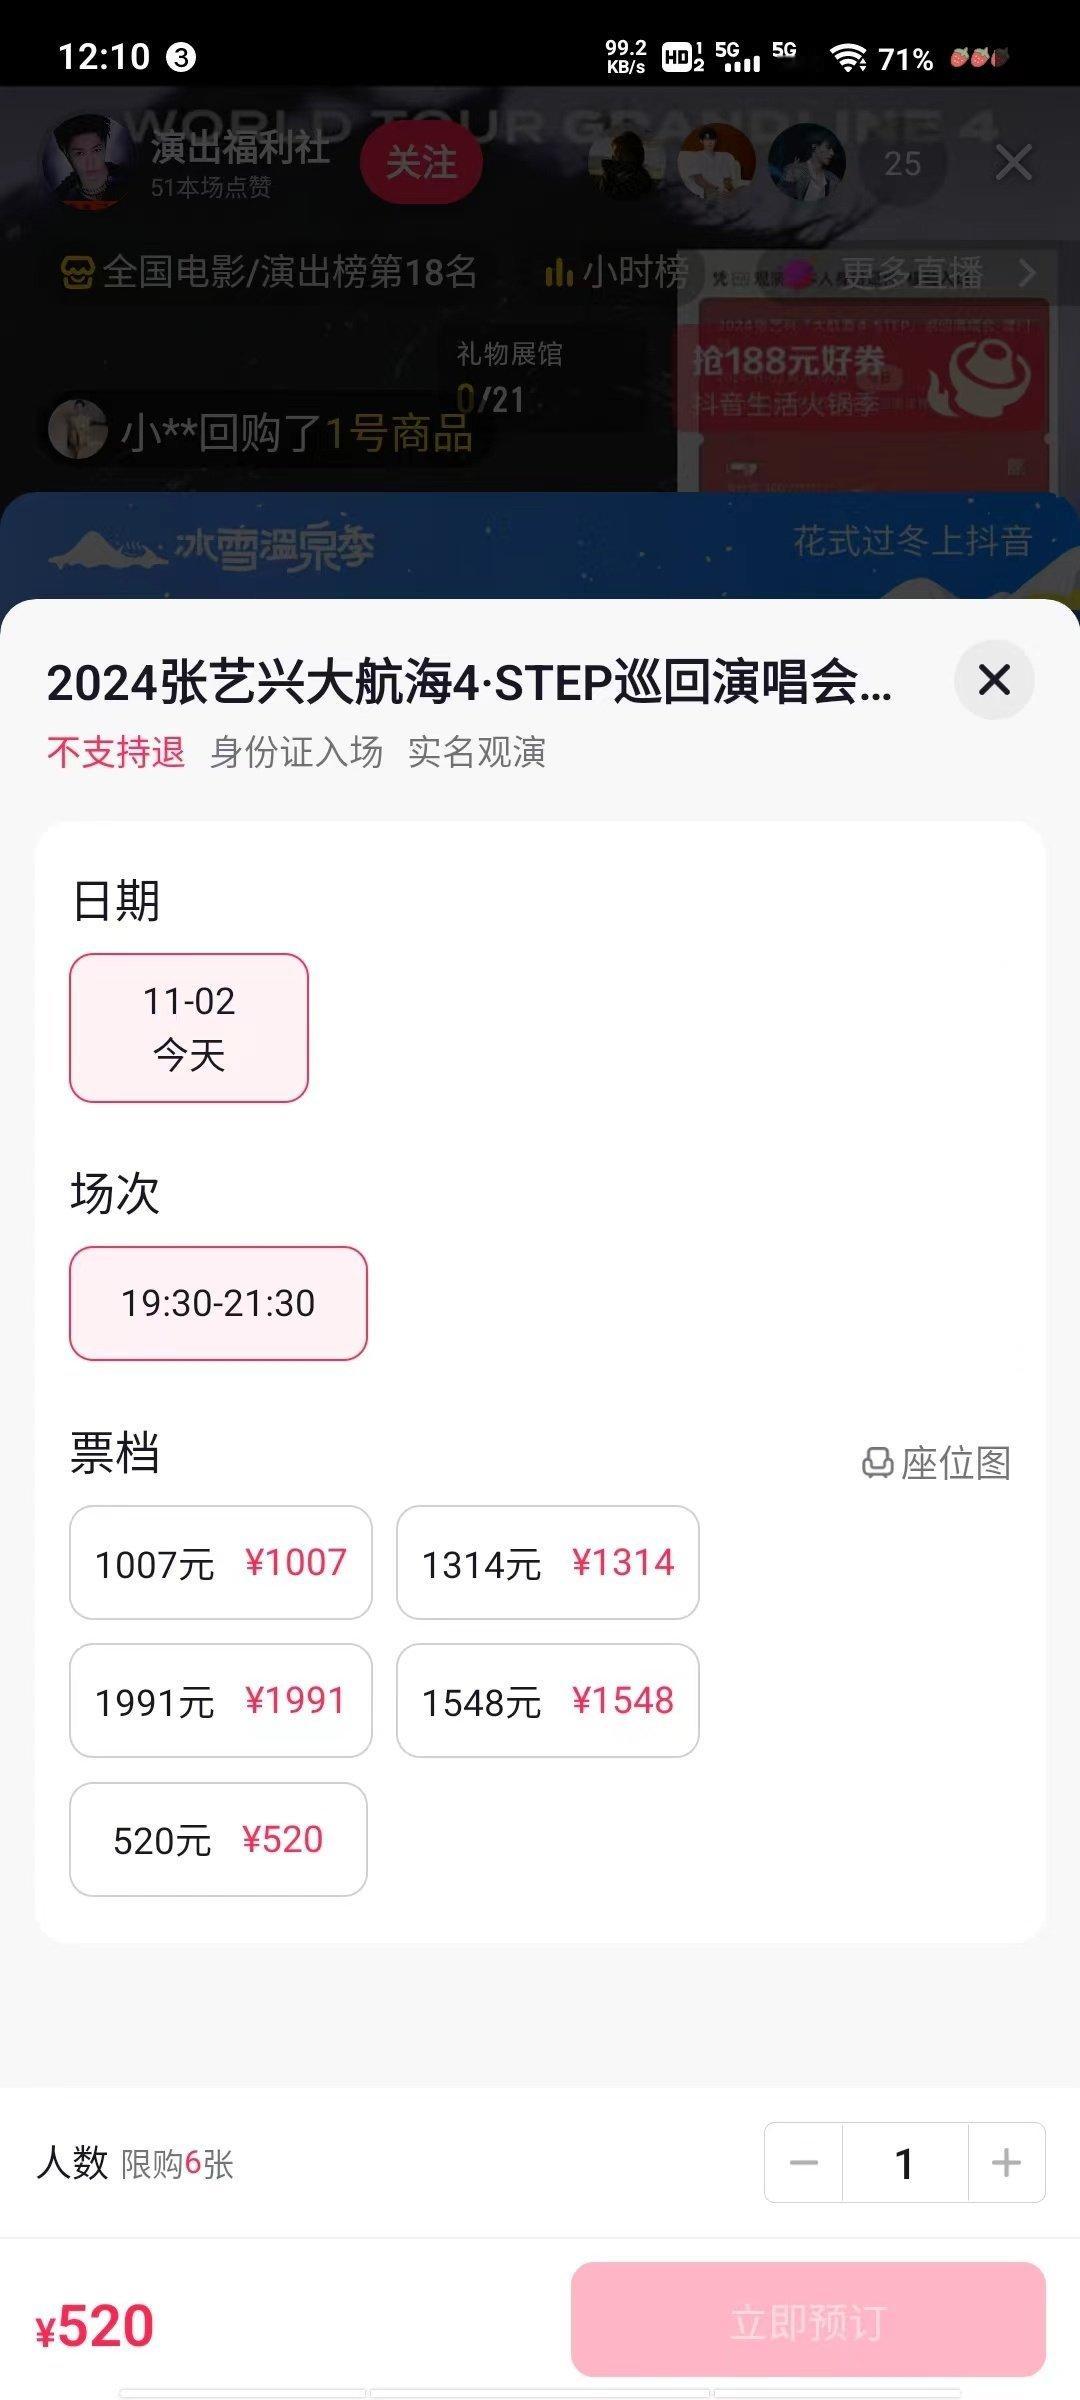Tap the 立即预订 booking button
Viewport: 1080px width, 2400px height.
(x=808, y=2320)
